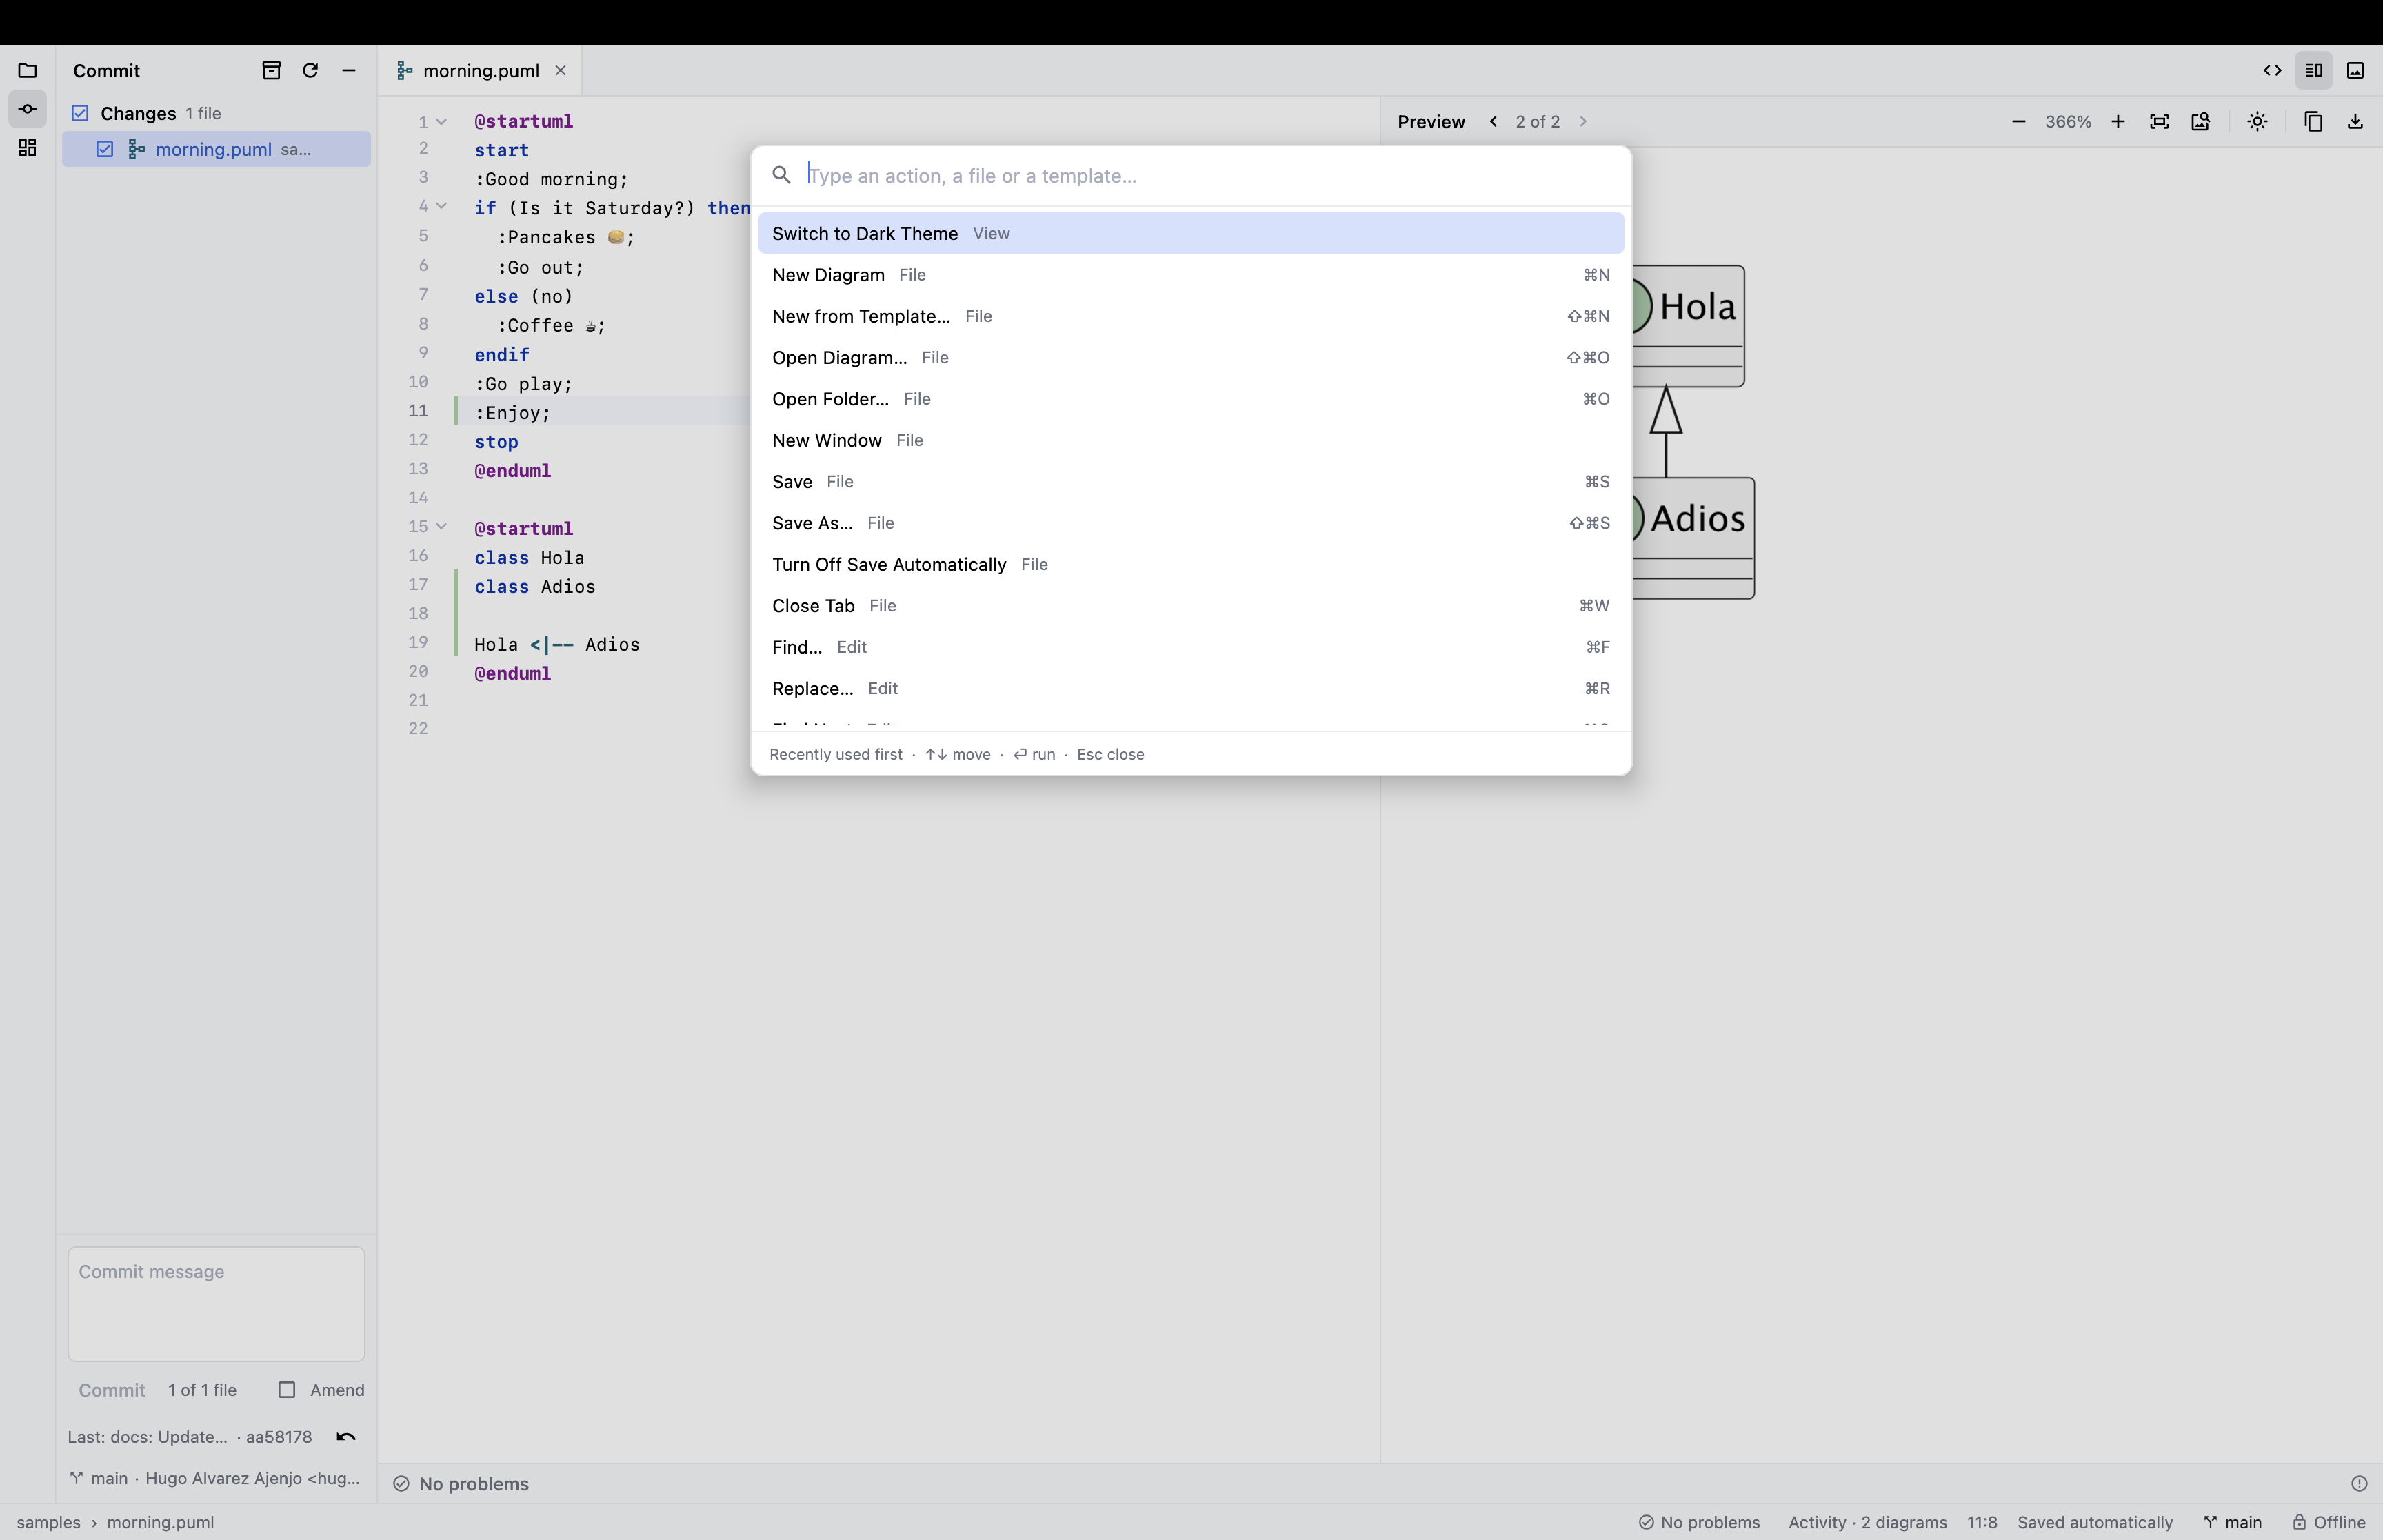Open the Commit sidebar panel icon
This screenshot has height=1540, width=2383.
28,109
